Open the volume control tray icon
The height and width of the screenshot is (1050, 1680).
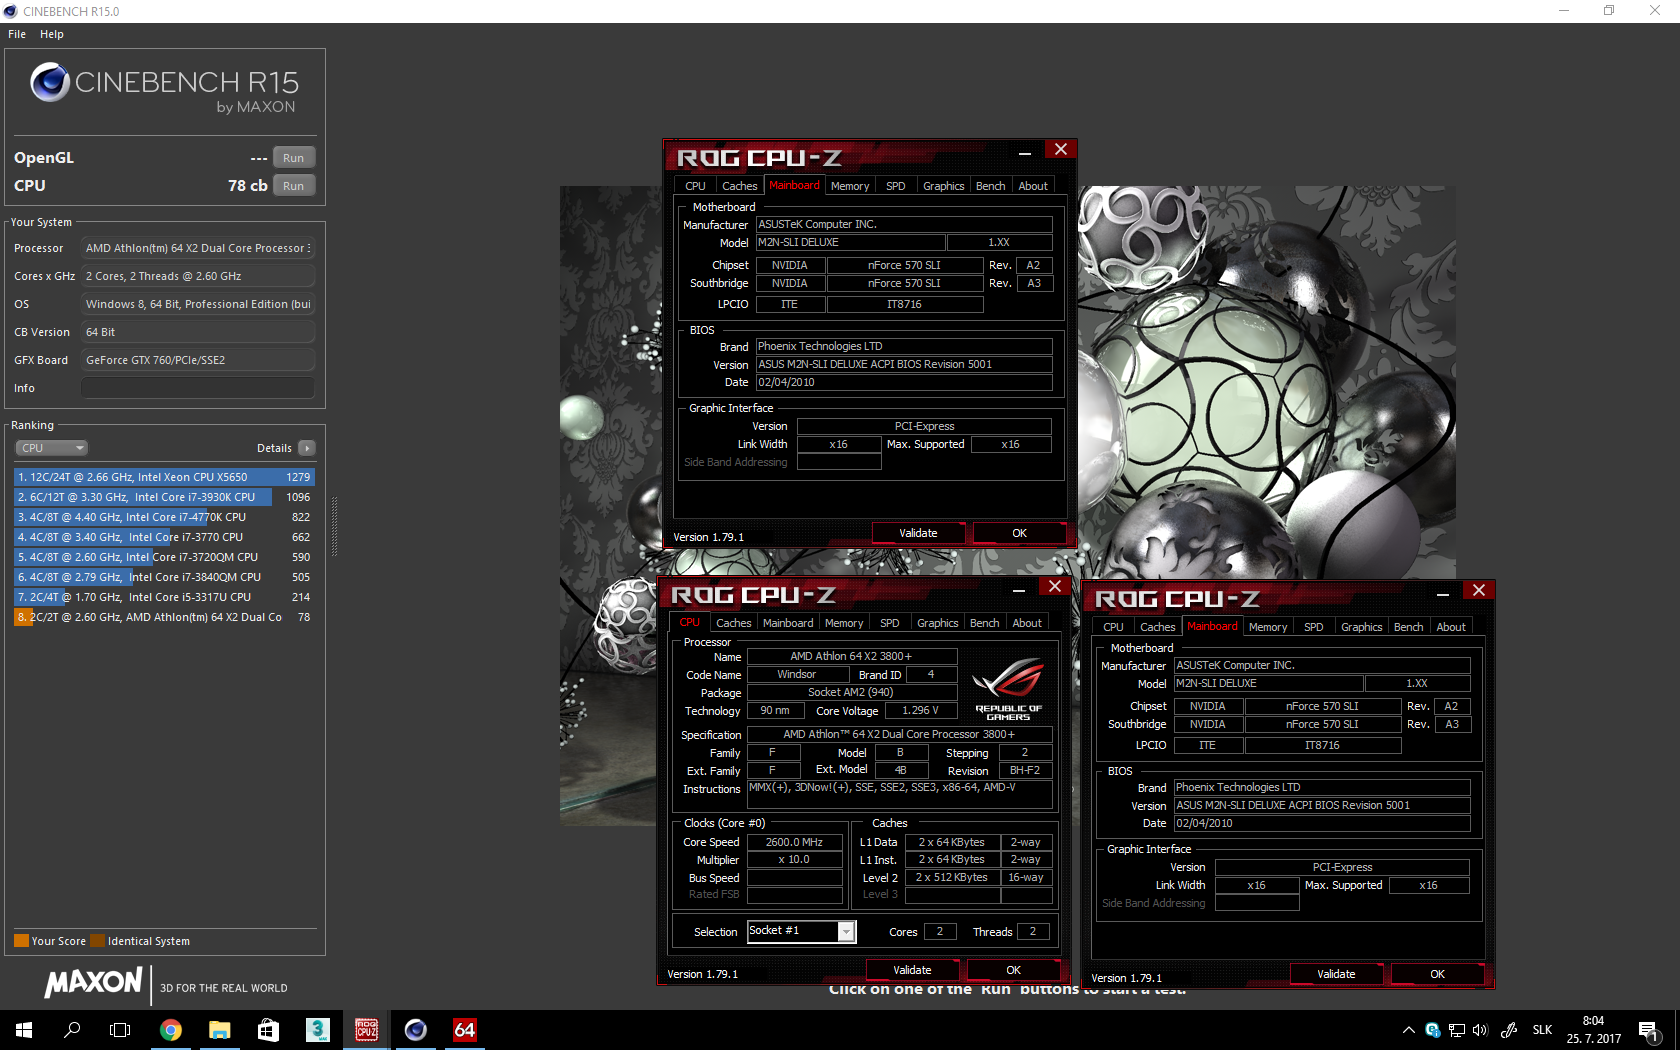tap(1480, 1030)
